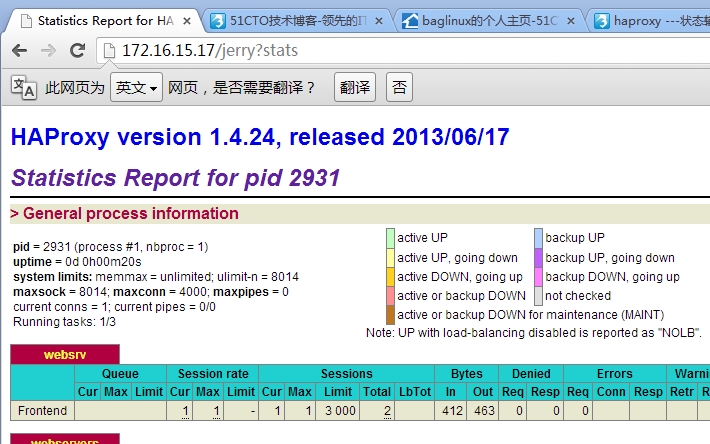Click the General process information heading
This screenshot has height=444, width=710.
click(125, 213)
